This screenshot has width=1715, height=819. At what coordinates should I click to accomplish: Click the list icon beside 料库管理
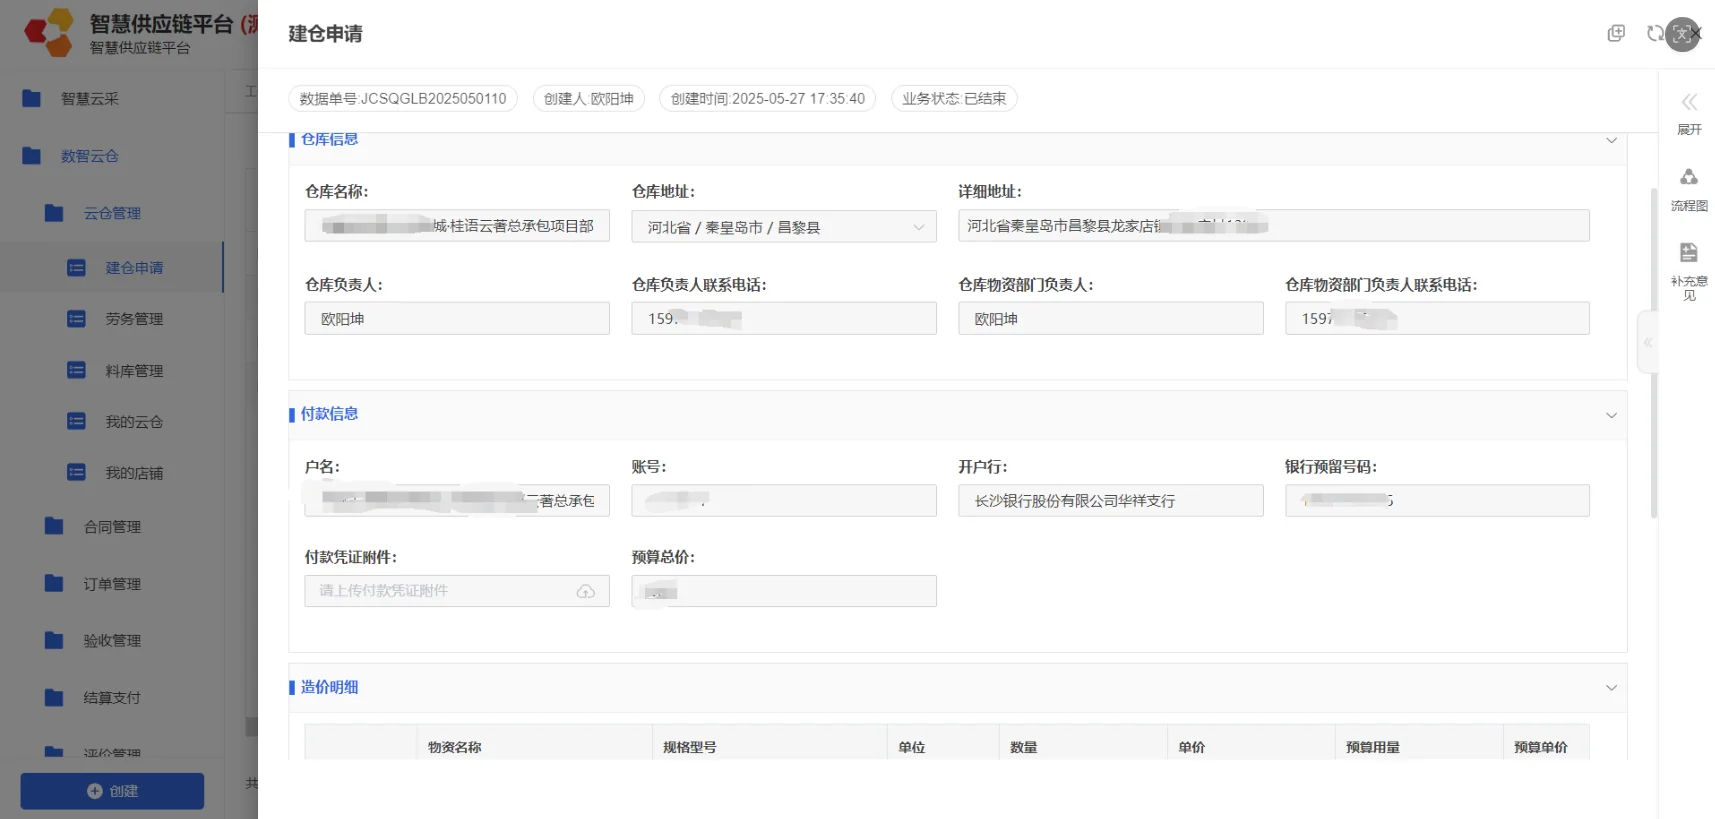pyautogui.click(x=76, y=370)
